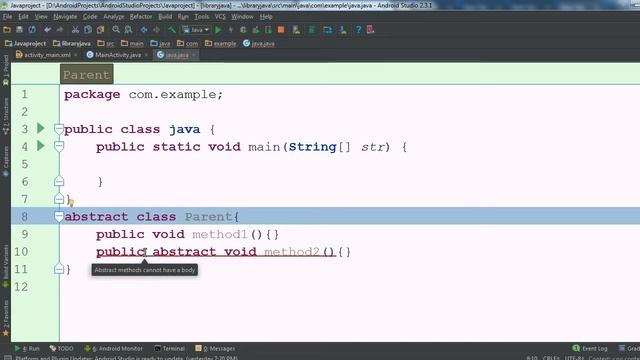Click the fold end marker on line 11
This screenshot has height=360, width=640.
pyautogui.click(x=59, y=269)
